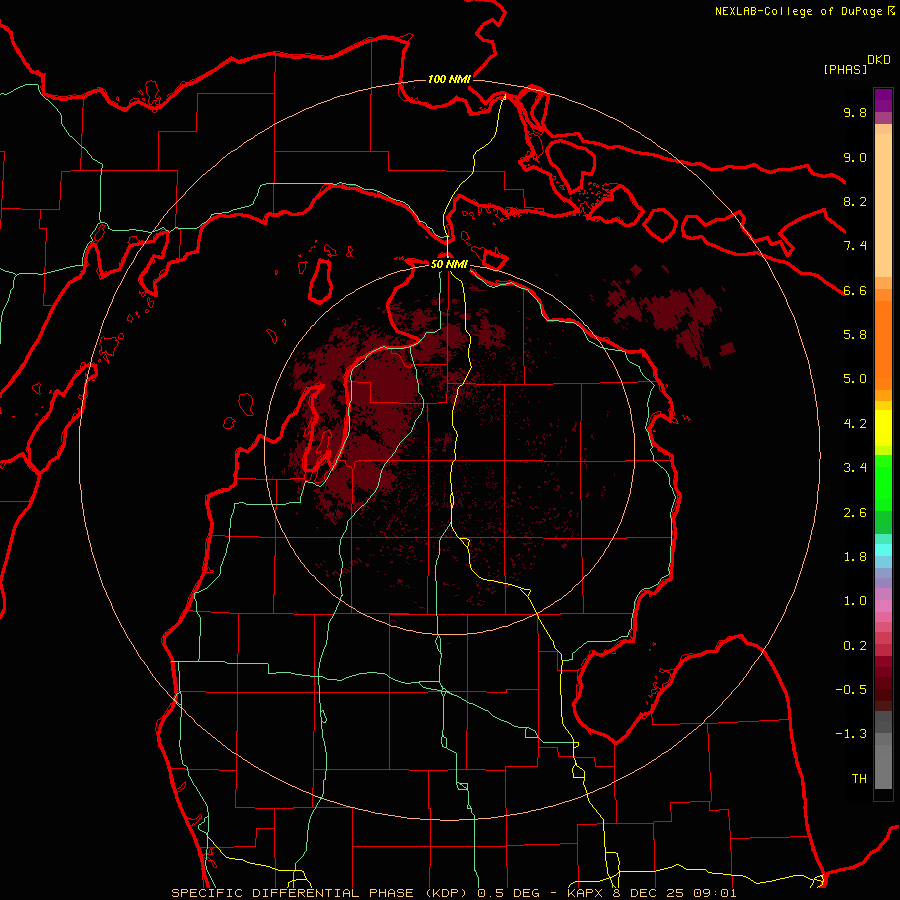Click the 0.2 scale value
Screen dimensions: 900x900
coord(855,646)
